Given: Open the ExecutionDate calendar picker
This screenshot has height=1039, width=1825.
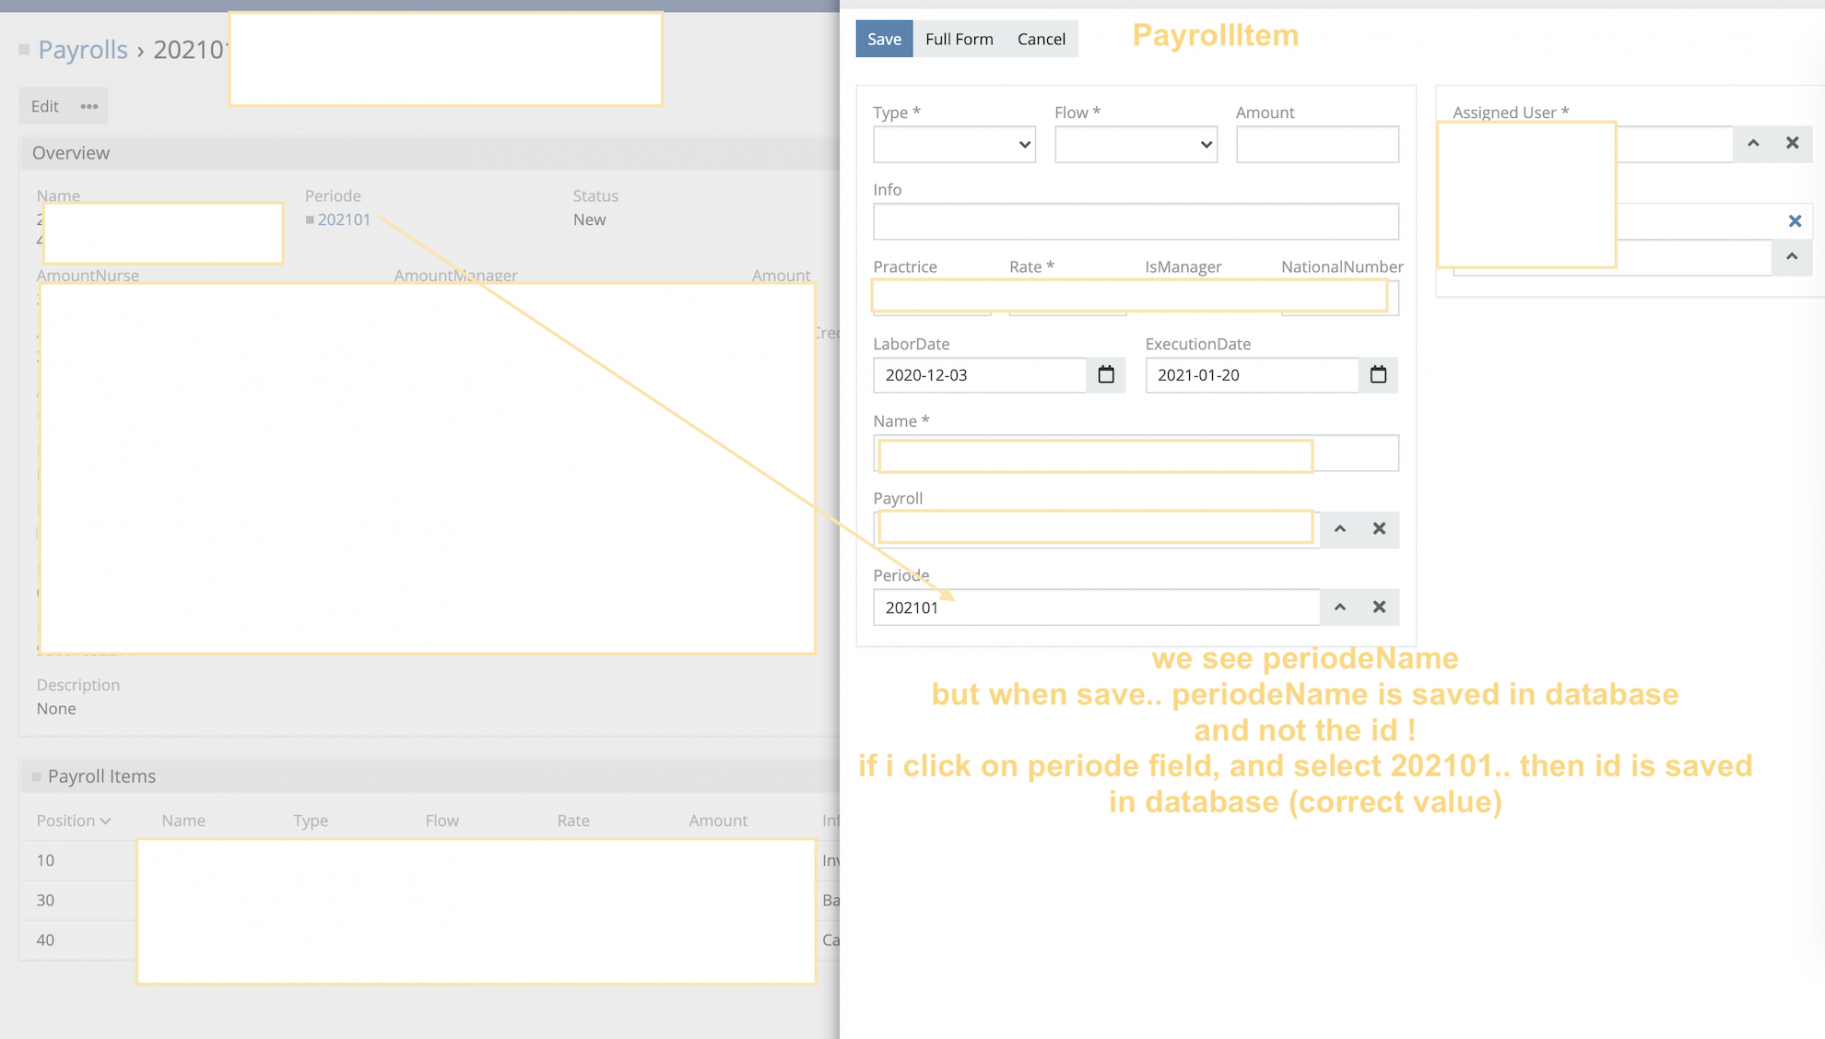Looking at the screenshot, I should 1377,375.
